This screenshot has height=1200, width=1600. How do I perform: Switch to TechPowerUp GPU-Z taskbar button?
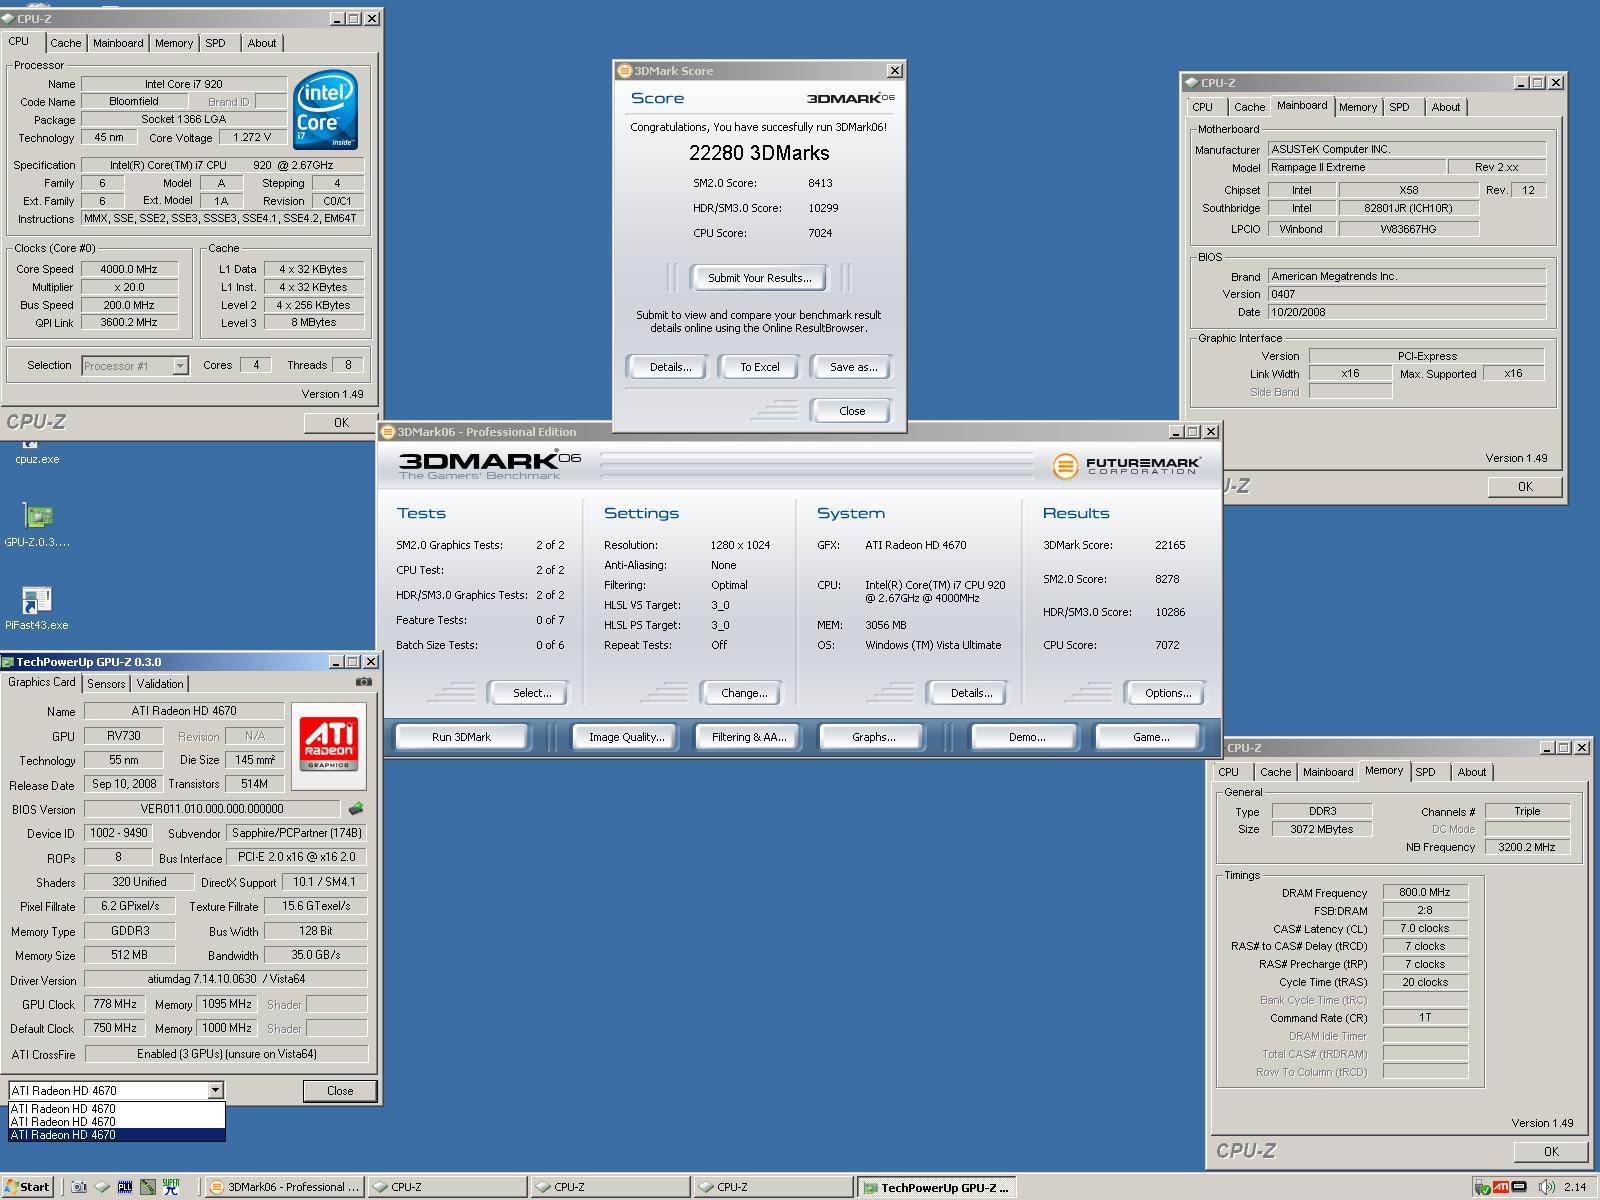point(937,1187)
